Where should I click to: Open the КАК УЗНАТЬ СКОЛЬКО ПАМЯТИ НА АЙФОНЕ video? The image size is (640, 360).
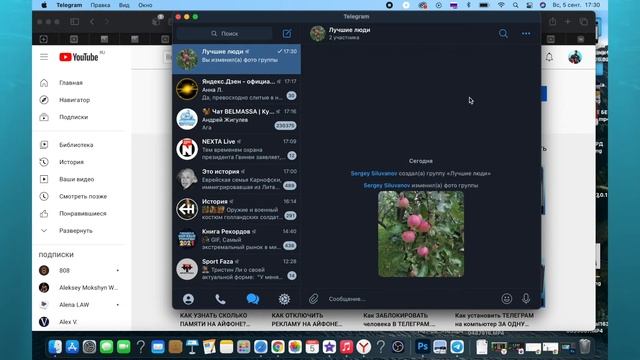coord(215,320)
